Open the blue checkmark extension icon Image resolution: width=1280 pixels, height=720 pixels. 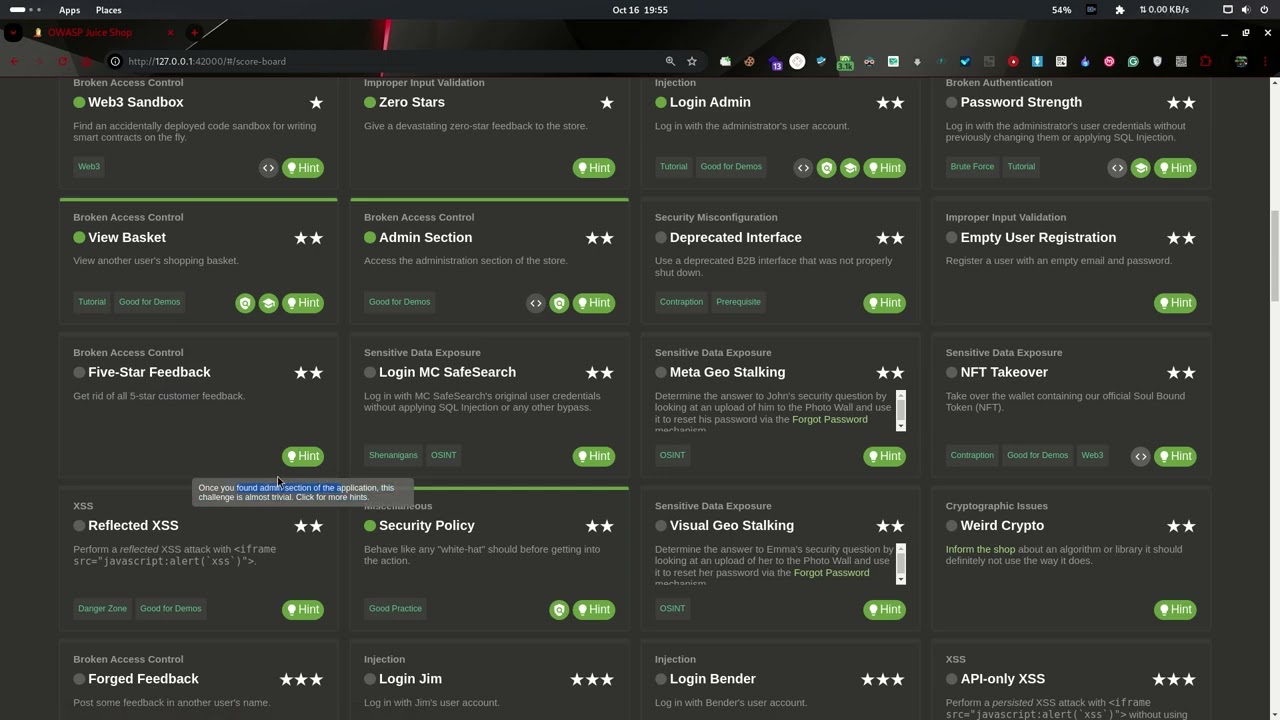pyautogui.click(x=965, y=61)
